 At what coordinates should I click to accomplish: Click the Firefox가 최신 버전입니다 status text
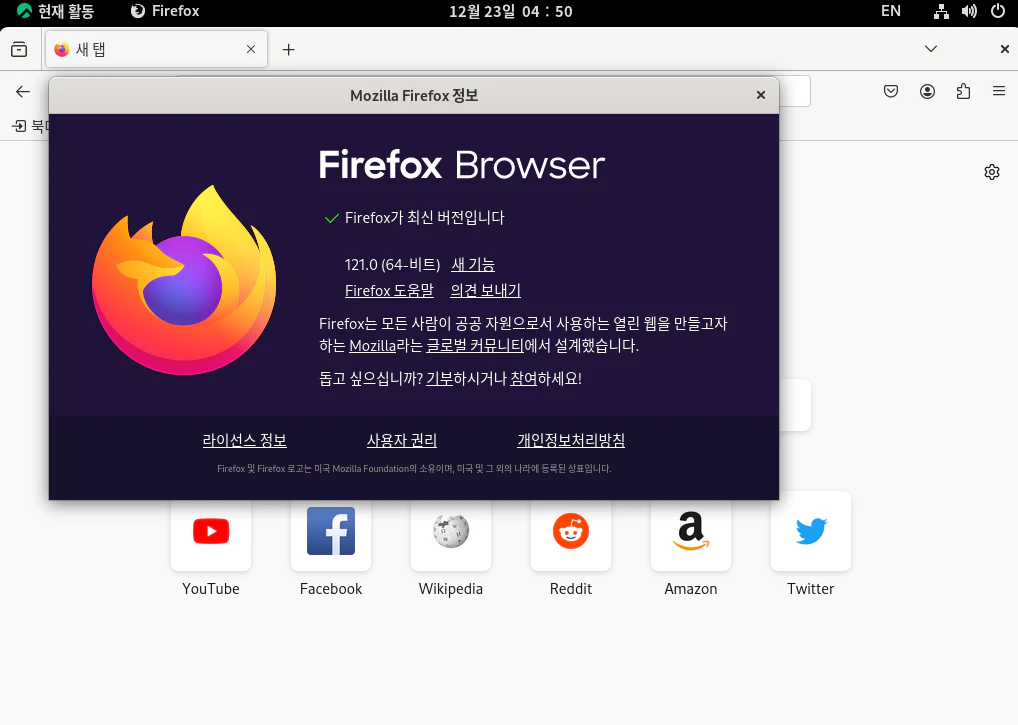coord(425,217)
